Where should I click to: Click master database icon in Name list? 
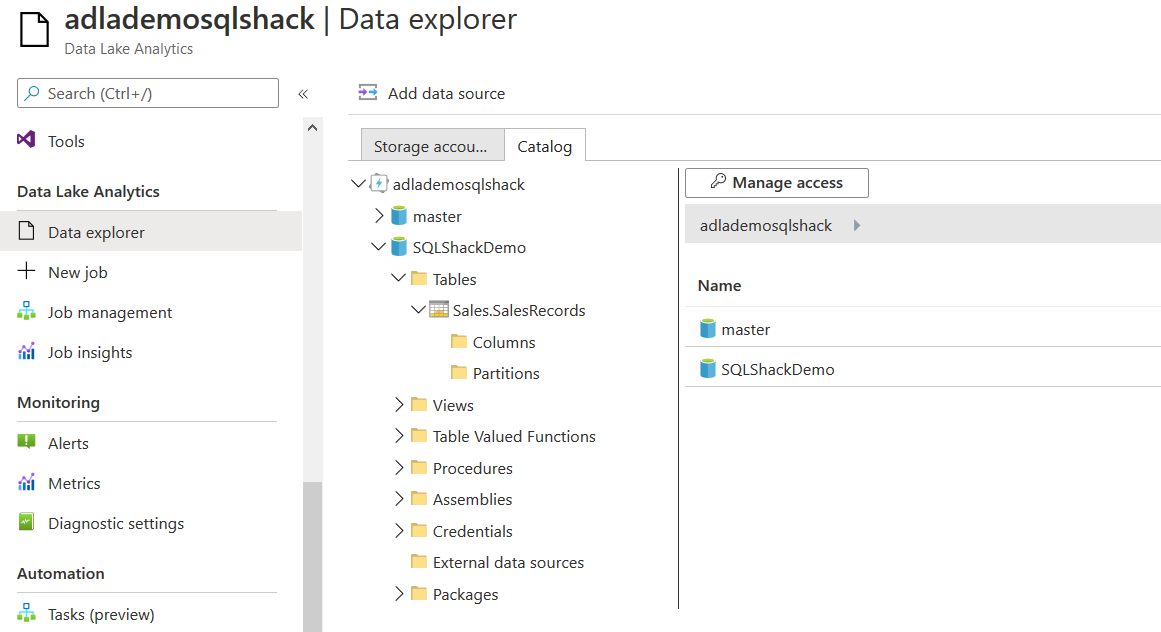708,329
